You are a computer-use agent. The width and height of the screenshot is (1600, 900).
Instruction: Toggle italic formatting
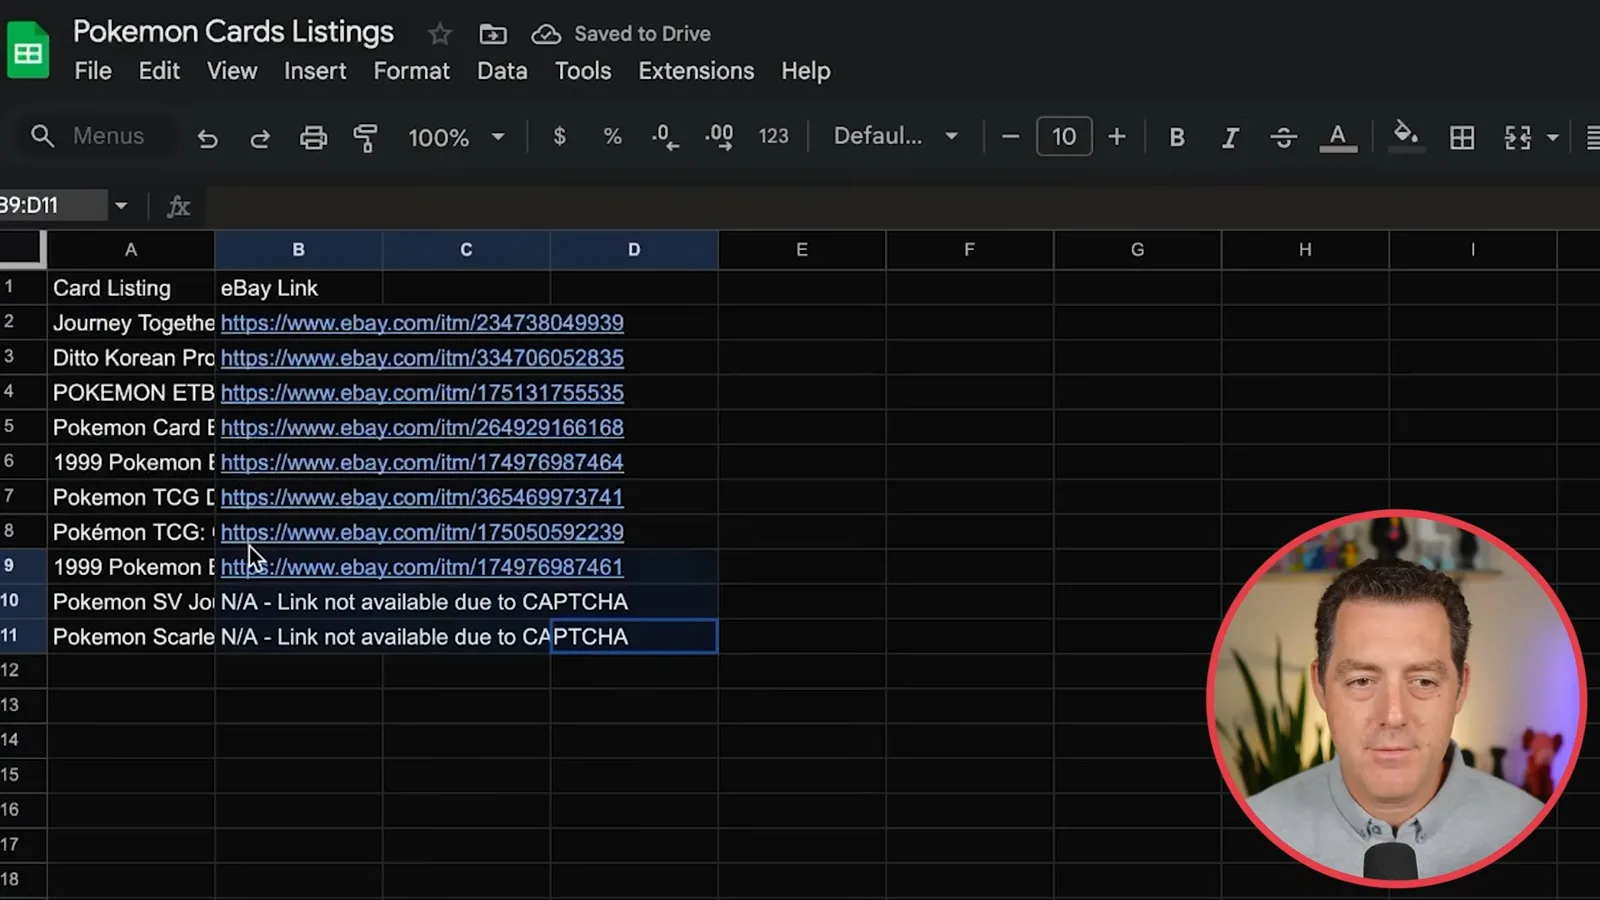(1230, 137)
